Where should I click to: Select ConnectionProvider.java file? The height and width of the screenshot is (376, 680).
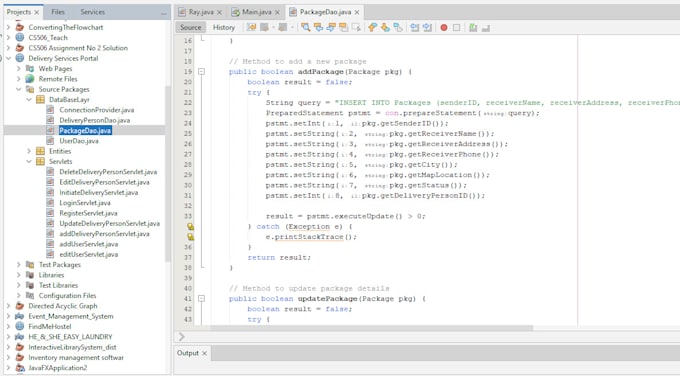[97, 110]
